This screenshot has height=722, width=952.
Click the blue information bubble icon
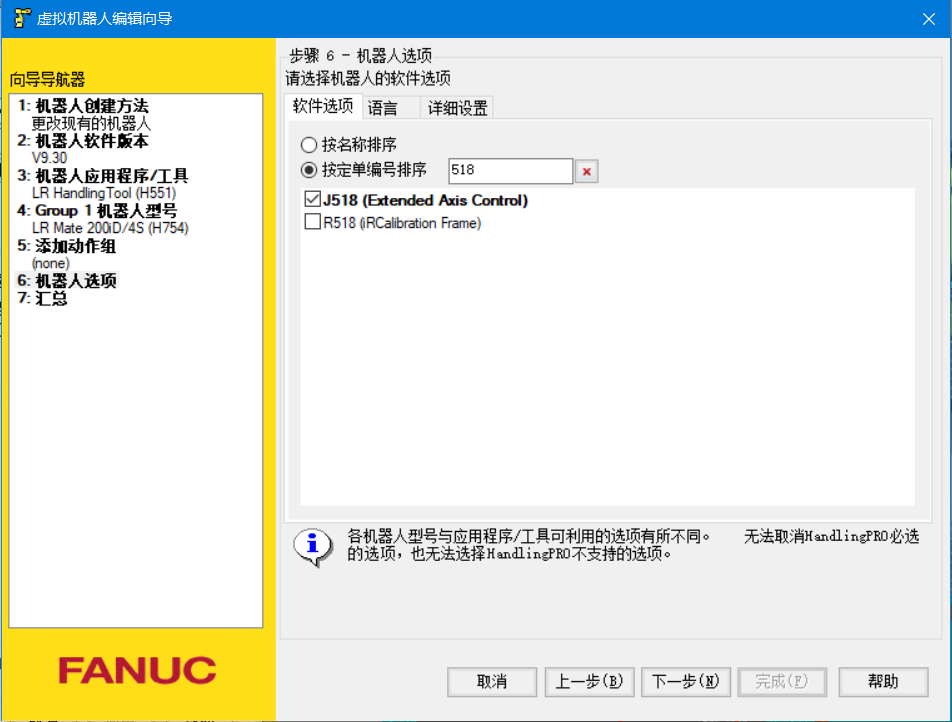click(x=312, y=545)
